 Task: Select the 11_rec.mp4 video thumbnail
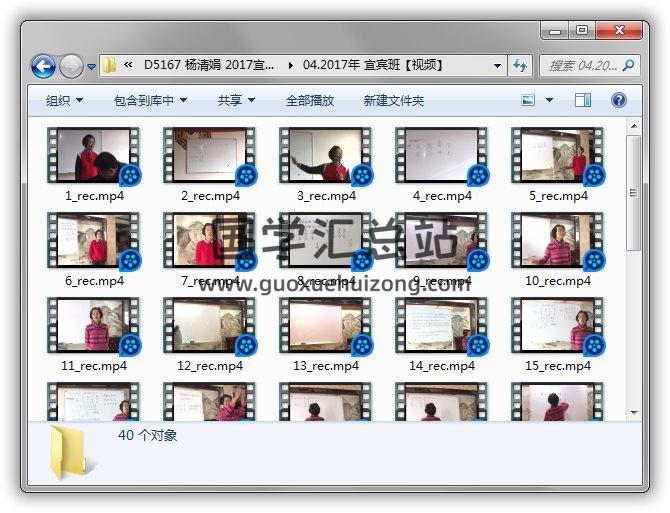pos(94,325)
